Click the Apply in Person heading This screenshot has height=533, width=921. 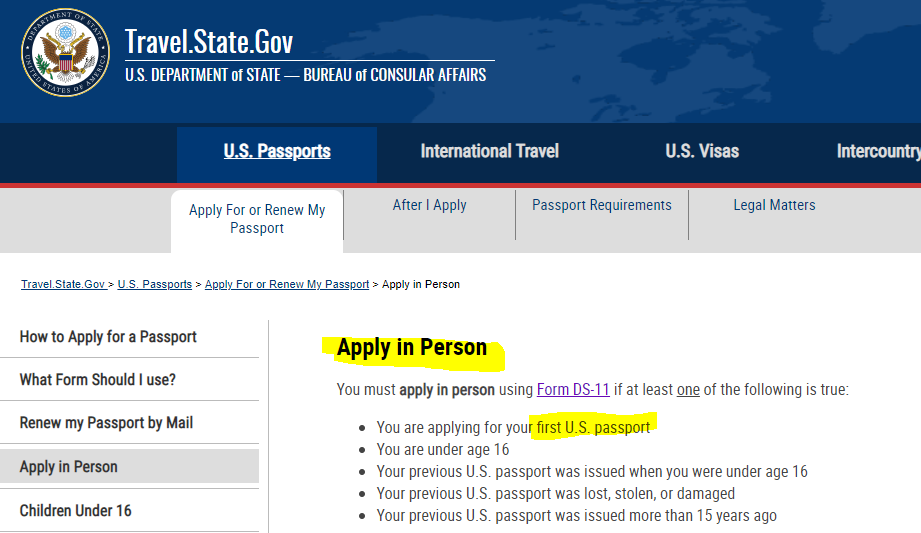tap(412, 348)
